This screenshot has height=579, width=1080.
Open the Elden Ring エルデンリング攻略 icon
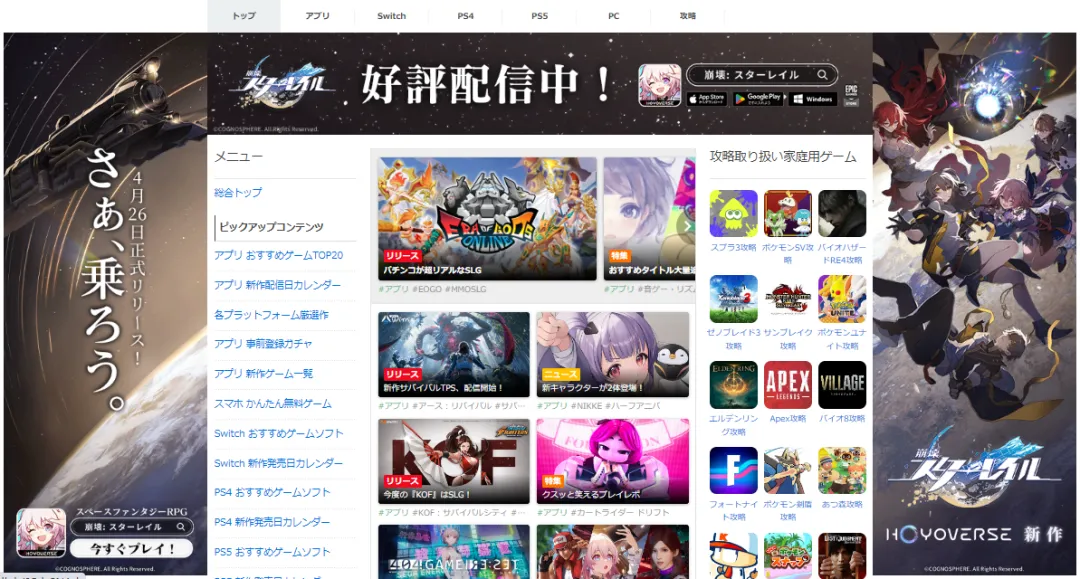pyautogui.click(x=733, y=385)
